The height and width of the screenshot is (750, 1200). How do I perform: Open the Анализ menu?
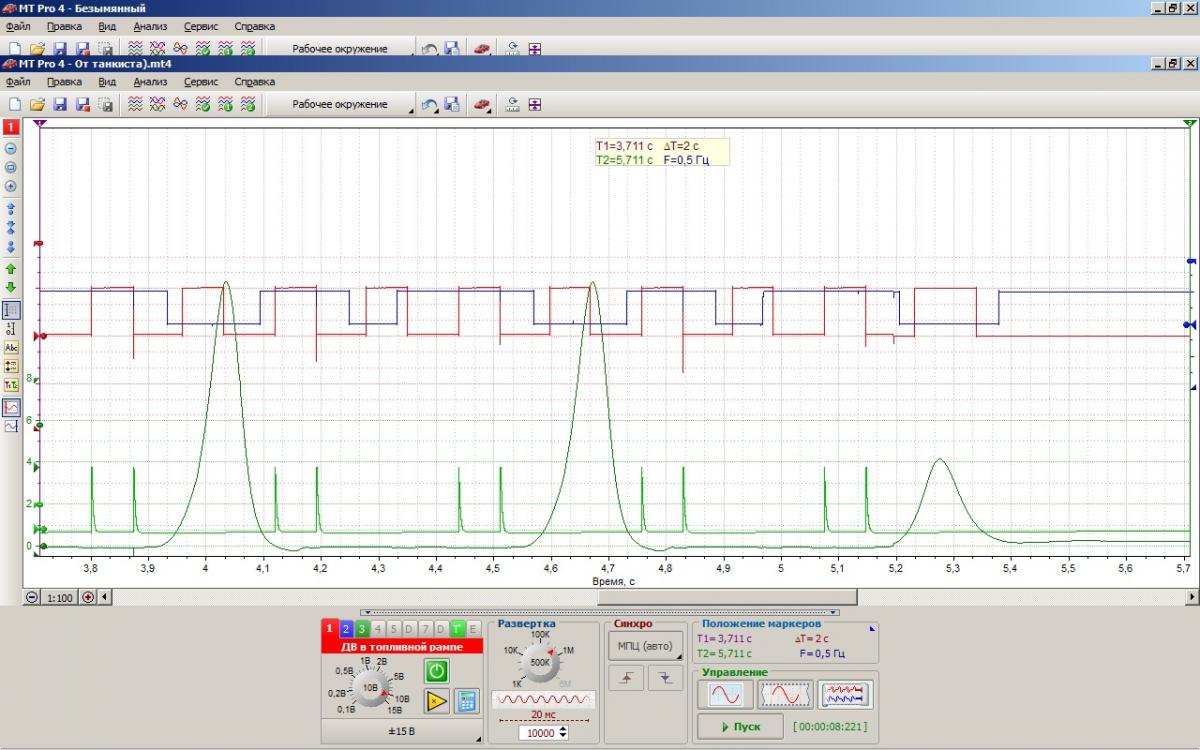(150, 82)
